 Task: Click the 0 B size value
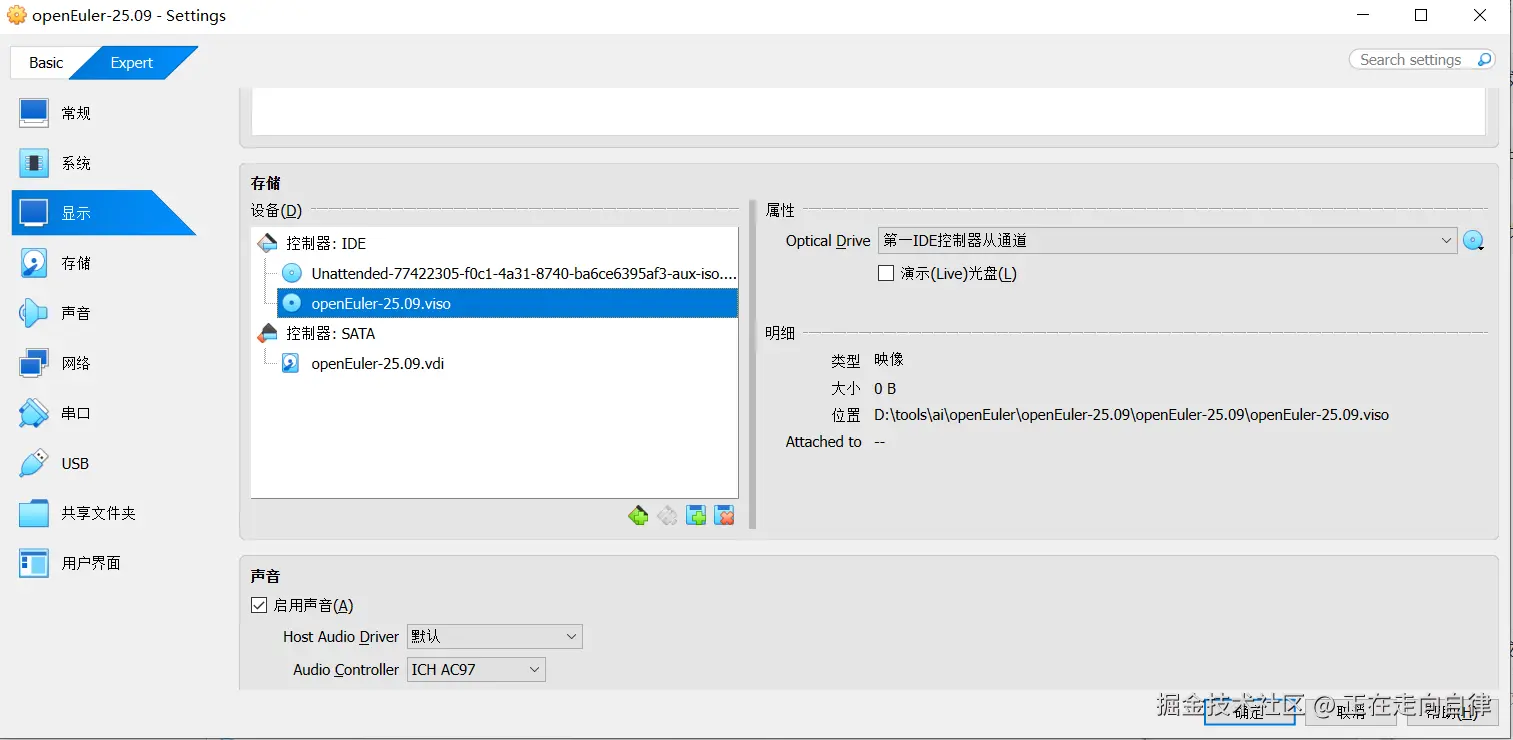[x=885, y=388]
